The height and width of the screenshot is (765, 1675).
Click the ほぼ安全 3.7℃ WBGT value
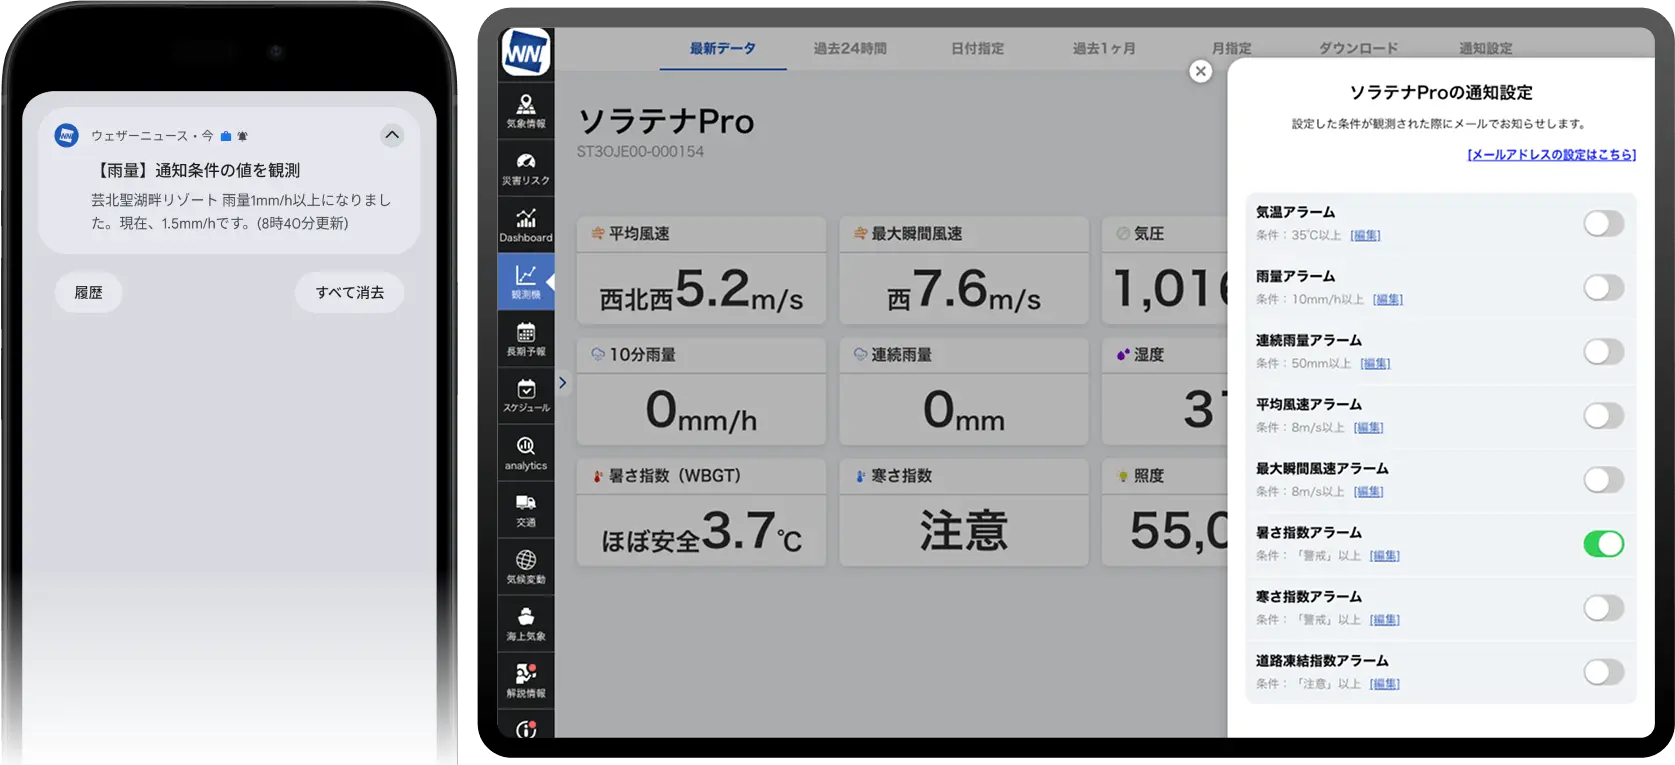(701, 531)
